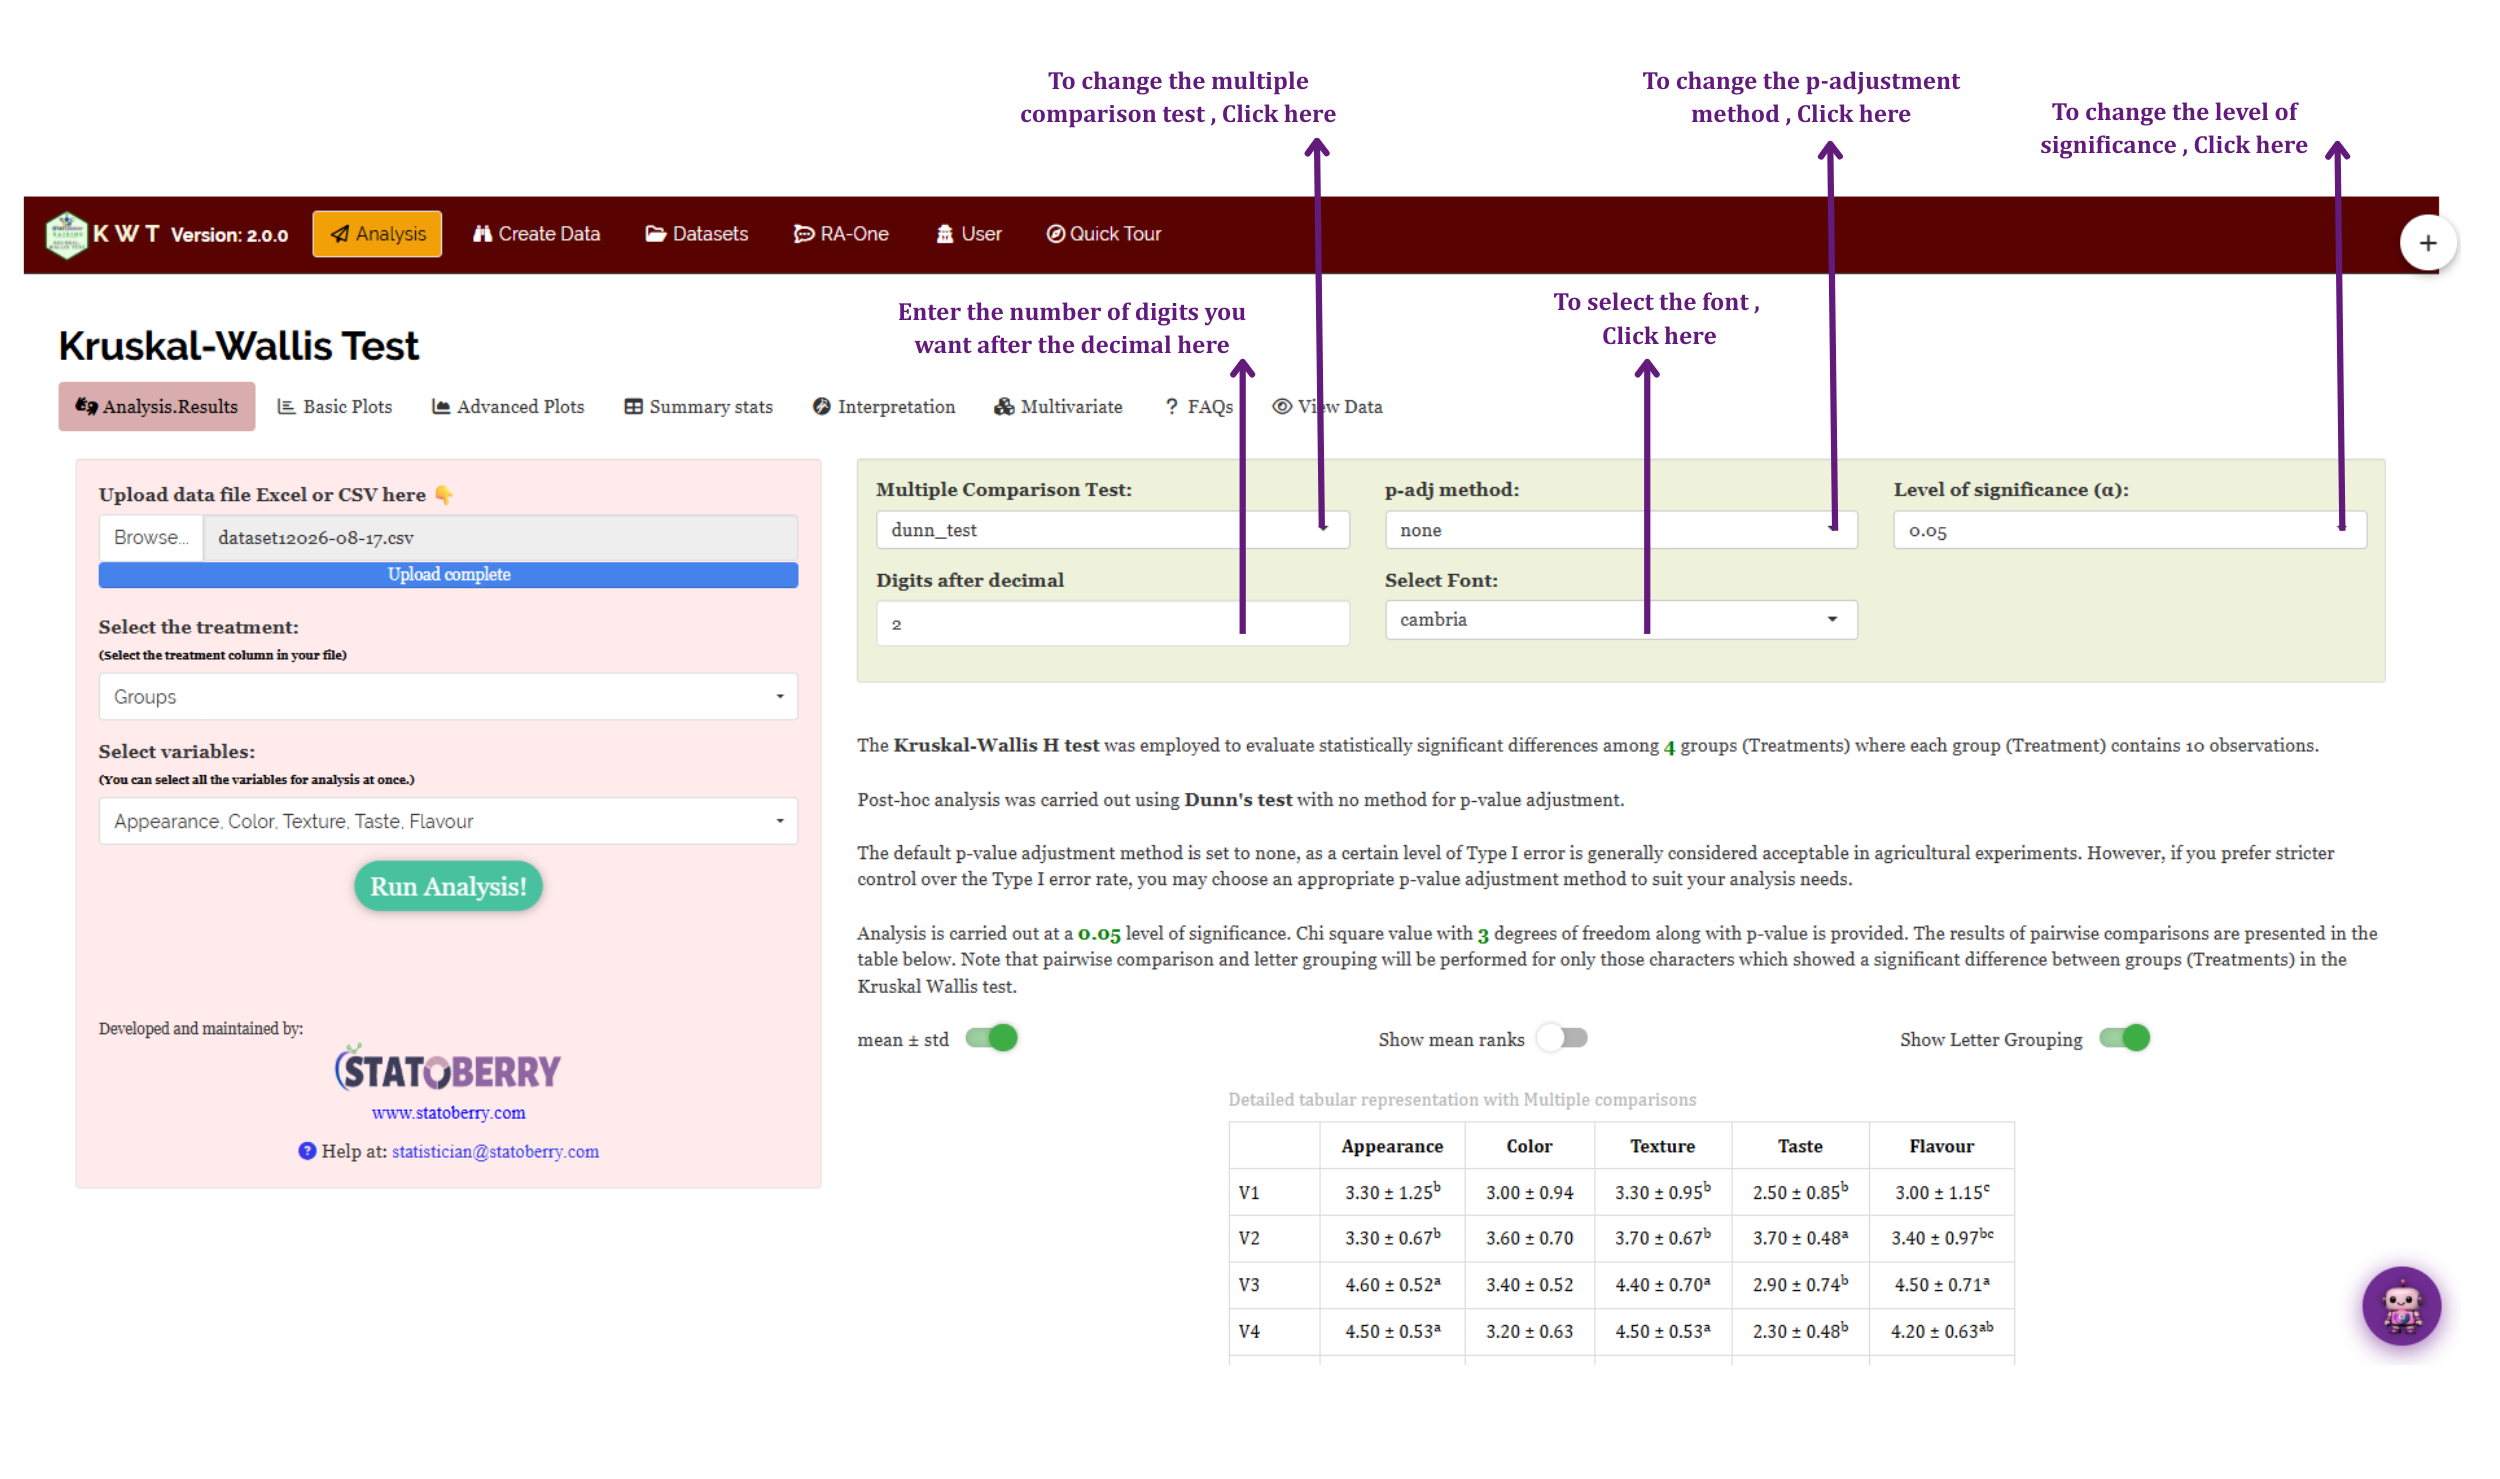The height and width of the screenshot is (1479, 2500).
Task: Disable the Show Letter Grouping switch
Action: 2124,1038
